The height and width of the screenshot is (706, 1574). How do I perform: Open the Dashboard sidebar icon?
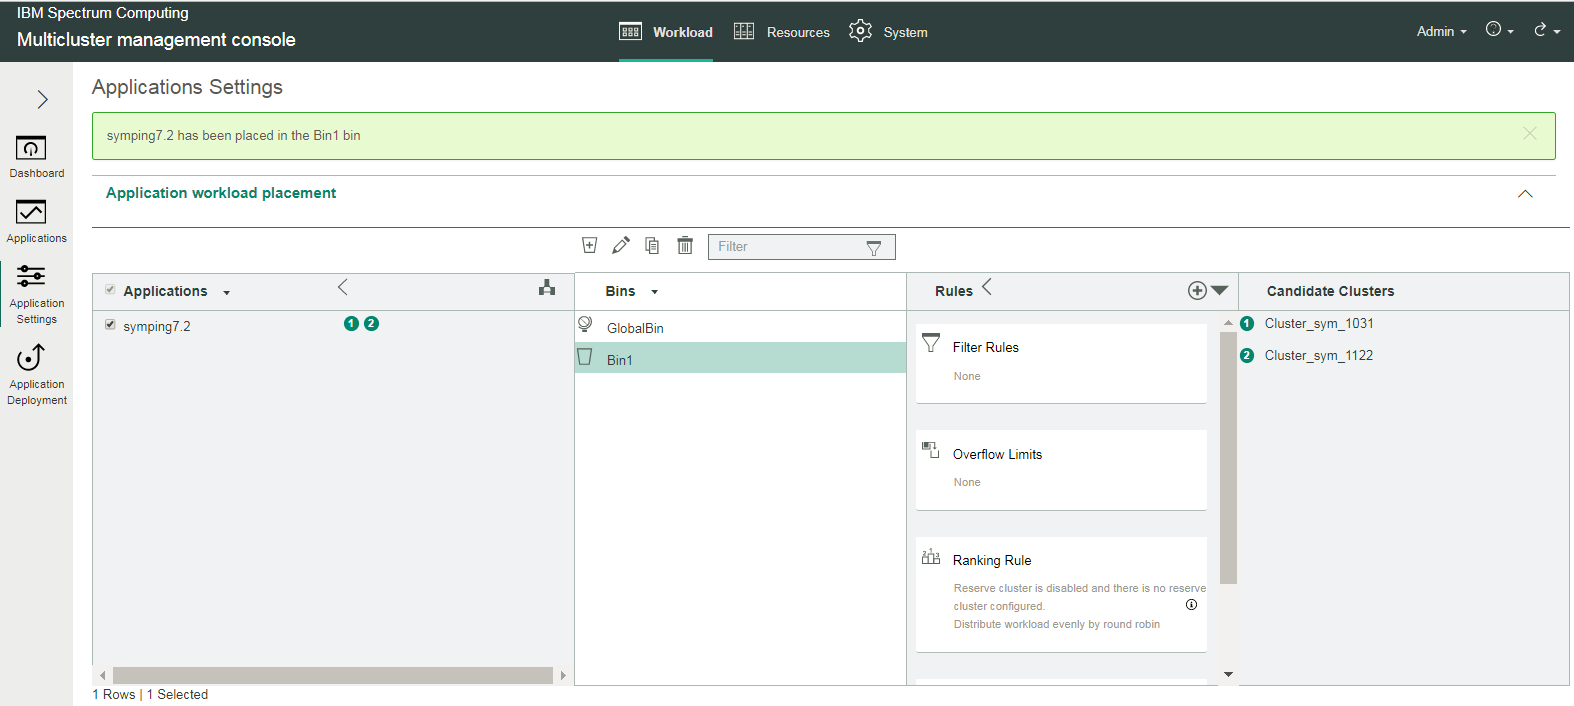(x=36, y=157)
